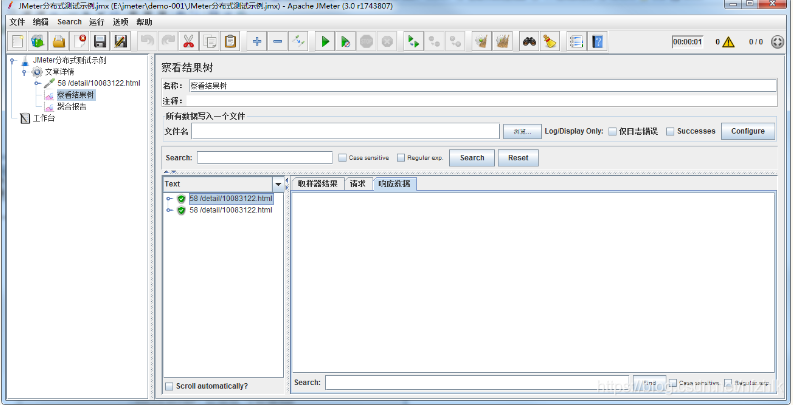Open the Search menu
This screenshot has height=405, width=793.
click(x=69, y=22)
